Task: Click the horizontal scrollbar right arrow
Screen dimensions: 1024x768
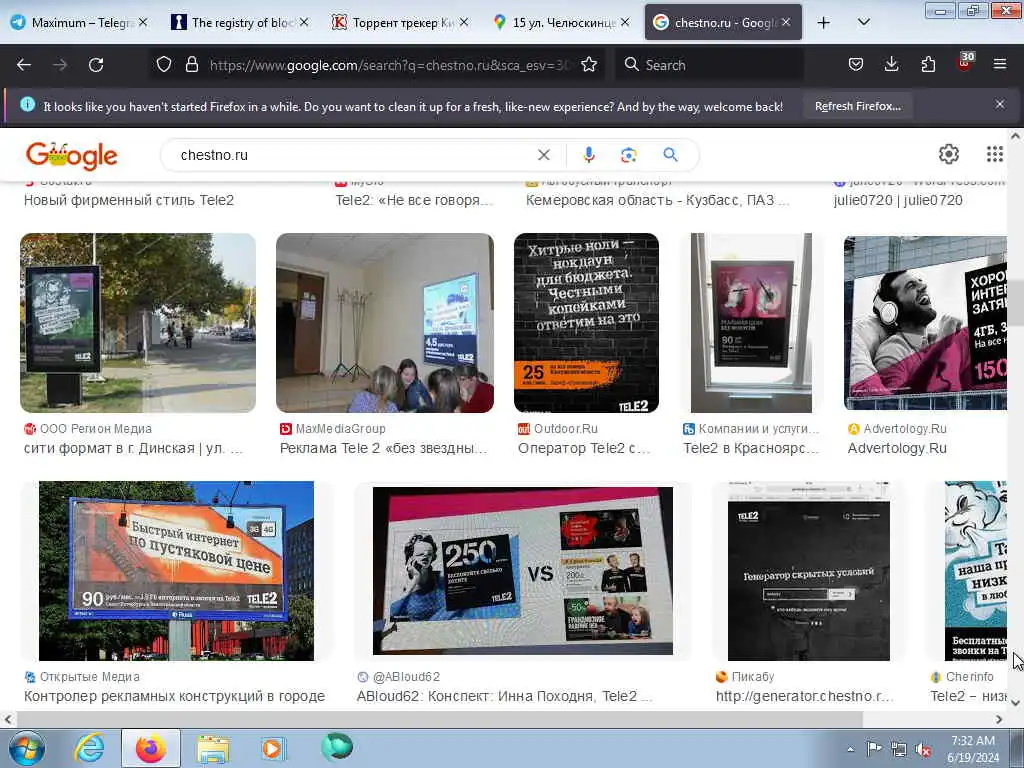Action: [999, 719]
